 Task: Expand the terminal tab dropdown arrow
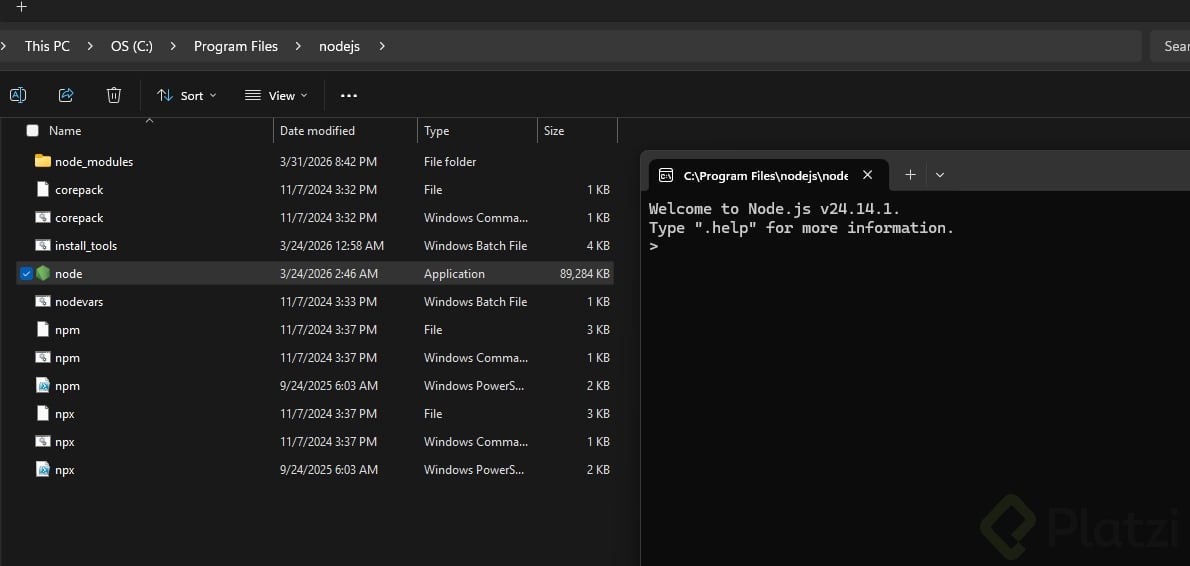click(x=939, y=175)
